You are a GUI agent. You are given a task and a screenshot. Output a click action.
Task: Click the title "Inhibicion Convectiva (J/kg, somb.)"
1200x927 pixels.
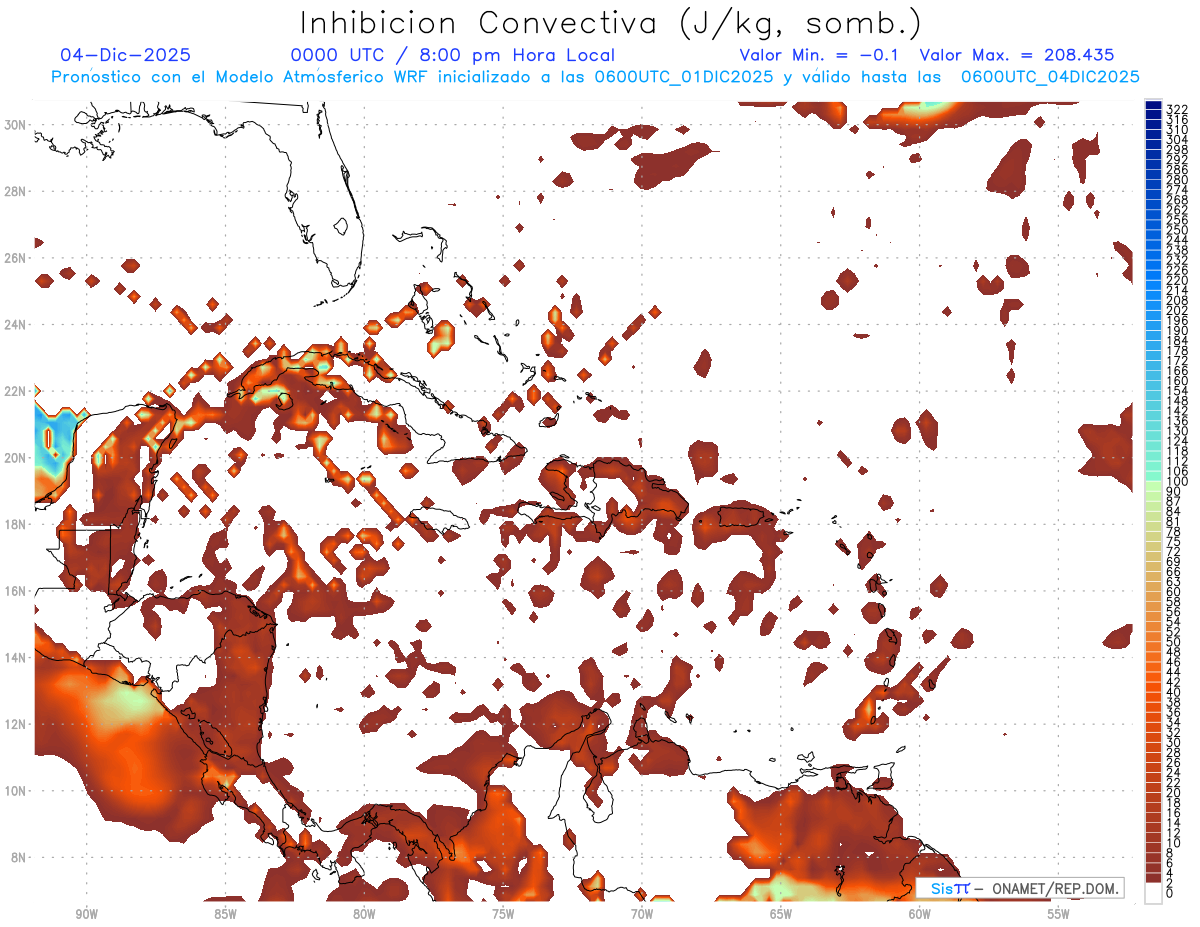click(x=611, y=24)
